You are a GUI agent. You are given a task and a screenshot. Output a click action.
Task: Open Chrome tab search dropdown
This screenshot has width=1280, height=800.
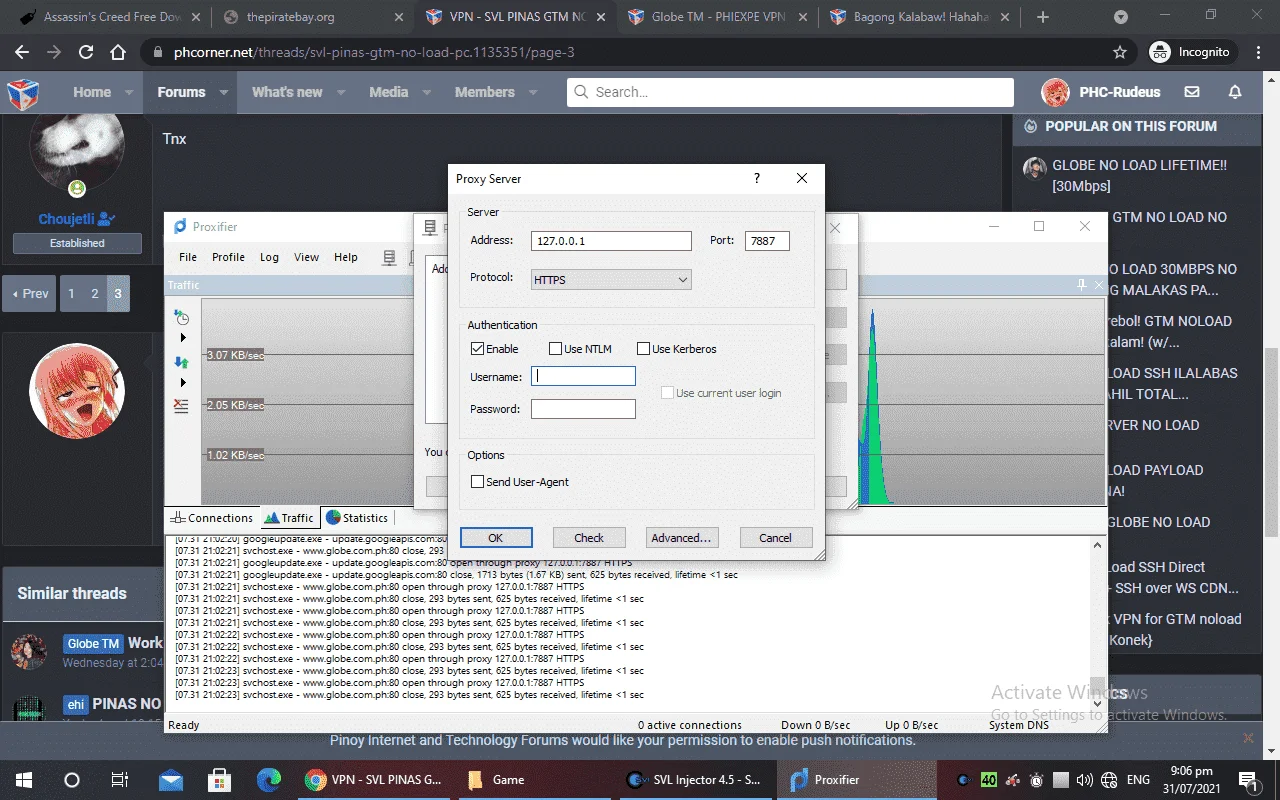[1121, 17]
